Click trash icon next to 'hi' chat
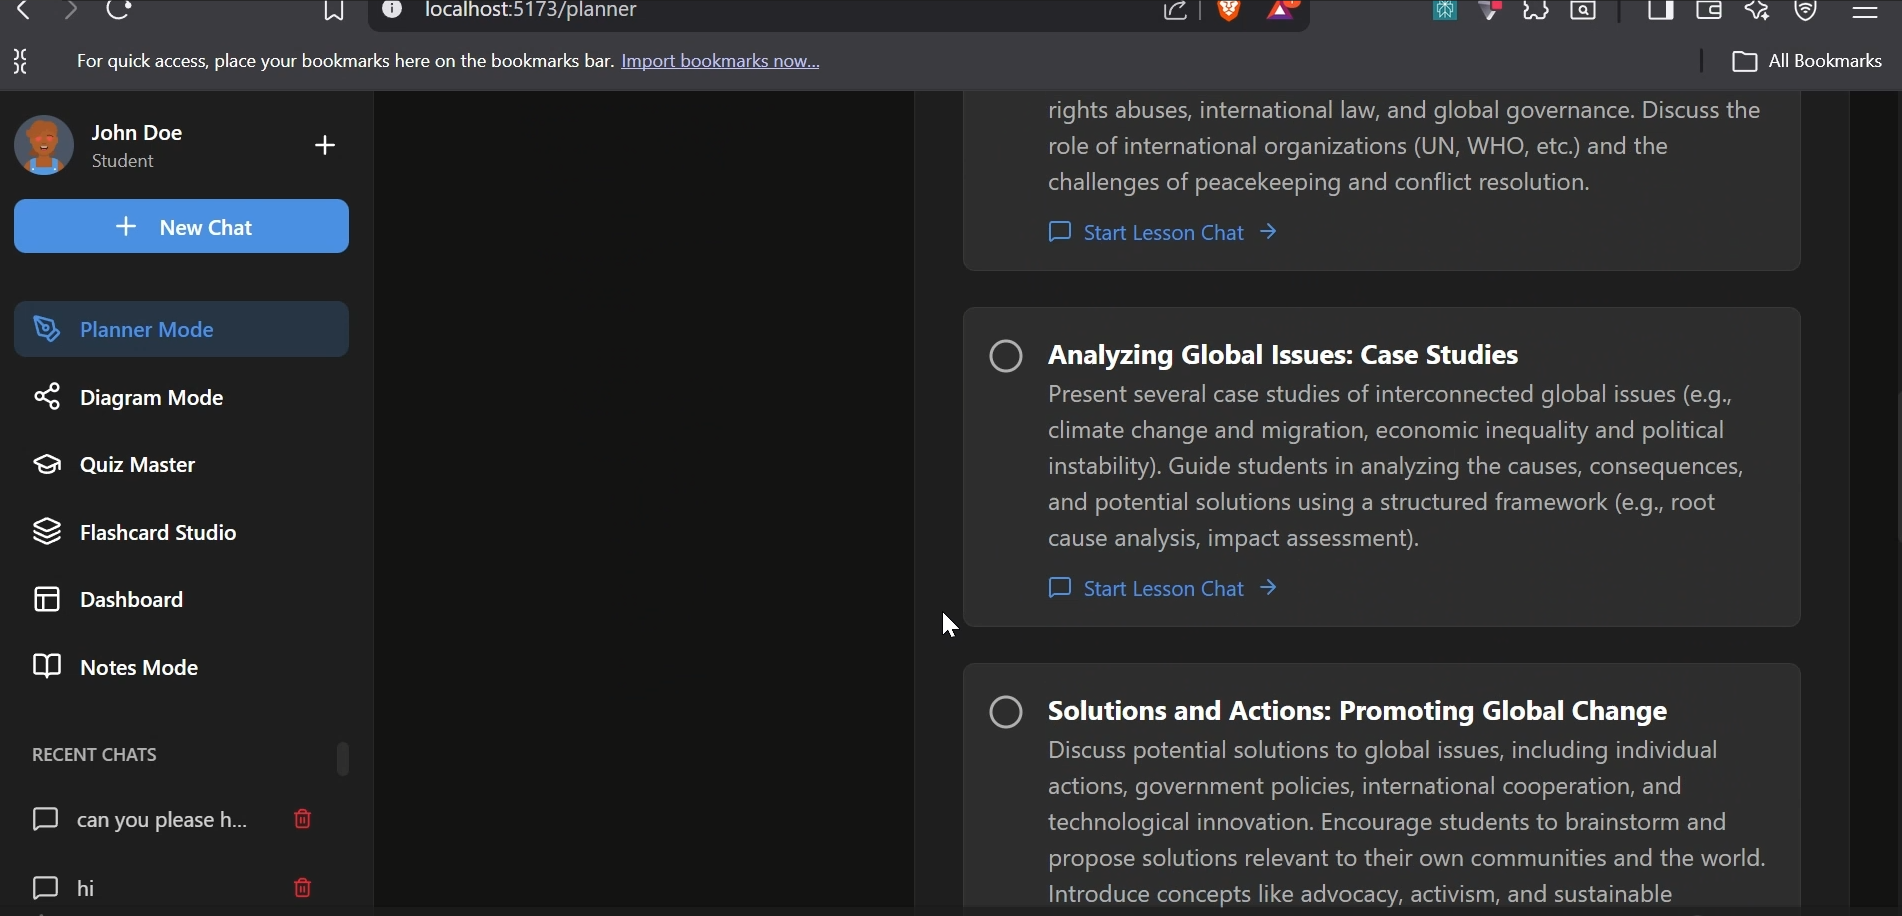The image size is (1902, 916). click(x=303, y=889)
